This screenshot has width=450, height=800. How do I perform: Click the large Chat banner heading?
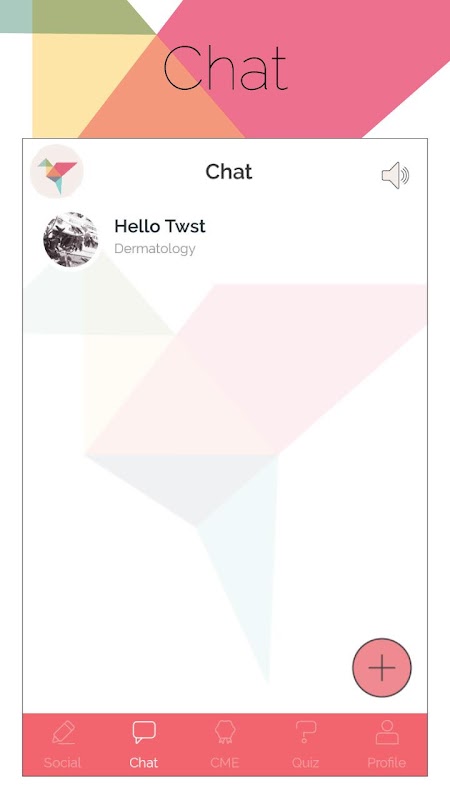tap(226, 68)
